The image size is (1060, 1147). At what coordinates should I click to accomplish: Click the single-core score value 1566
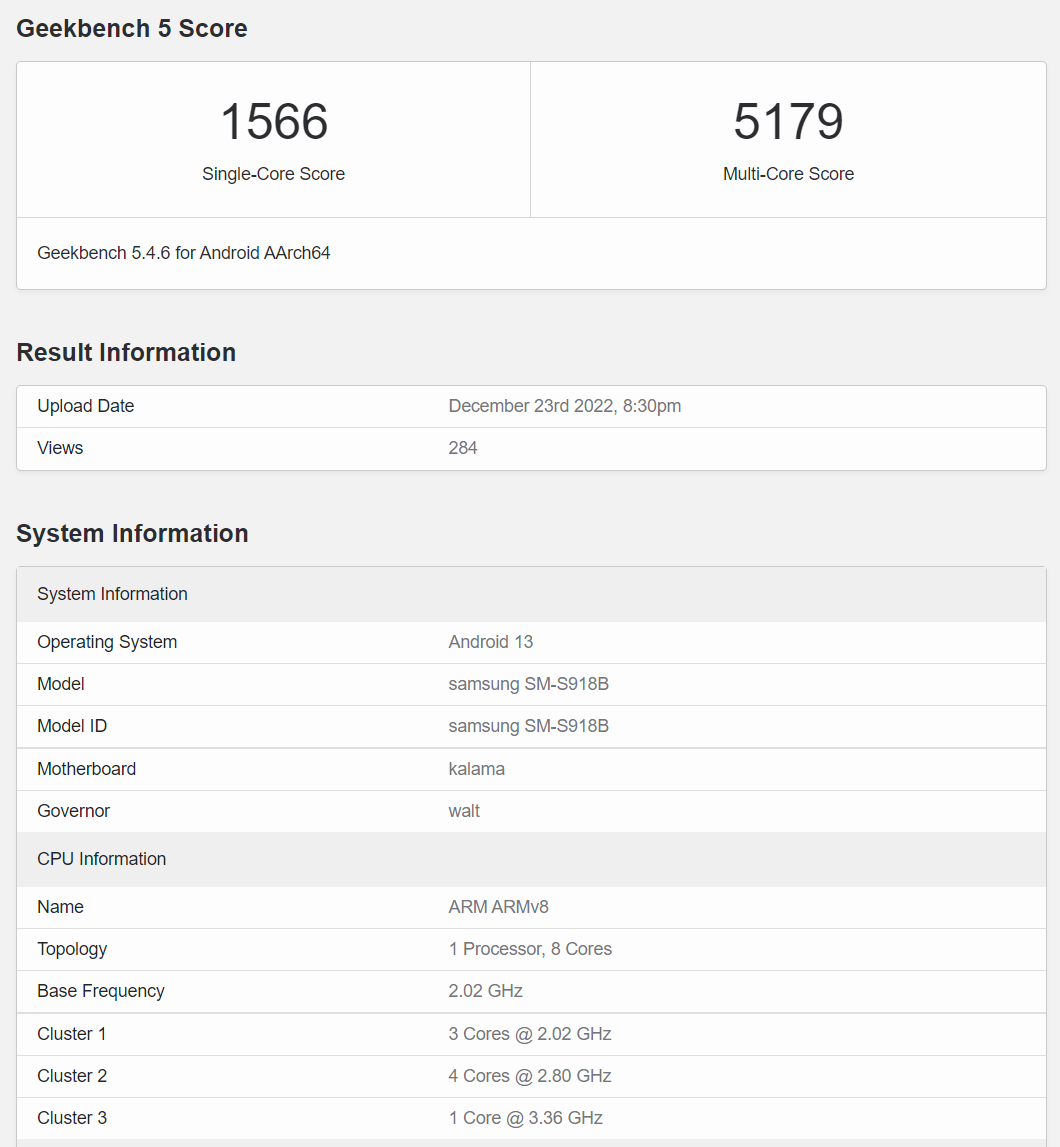coord(273,122)
